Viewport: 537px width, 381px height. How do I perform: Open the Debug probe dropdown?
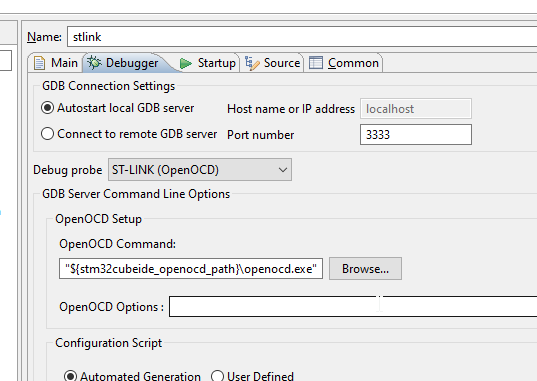pyautogui.click(x=200, y=170)
